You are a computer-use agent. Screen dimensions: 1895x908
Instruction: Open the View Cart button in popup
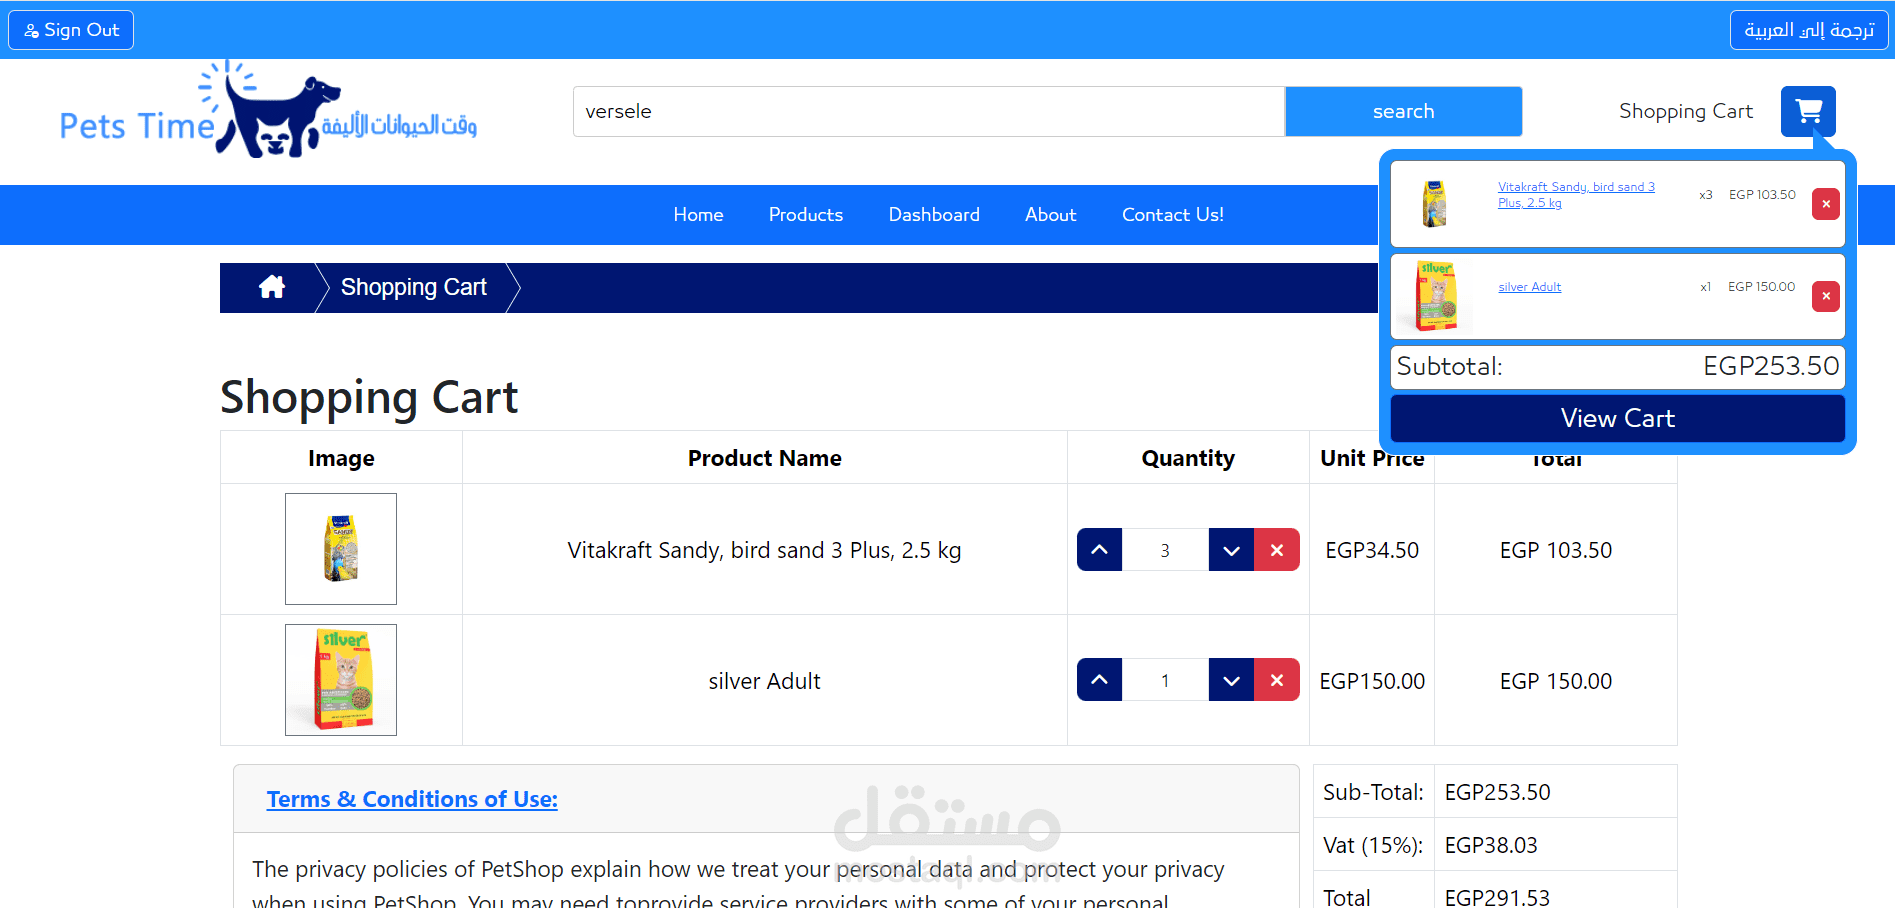point(1617,418)
